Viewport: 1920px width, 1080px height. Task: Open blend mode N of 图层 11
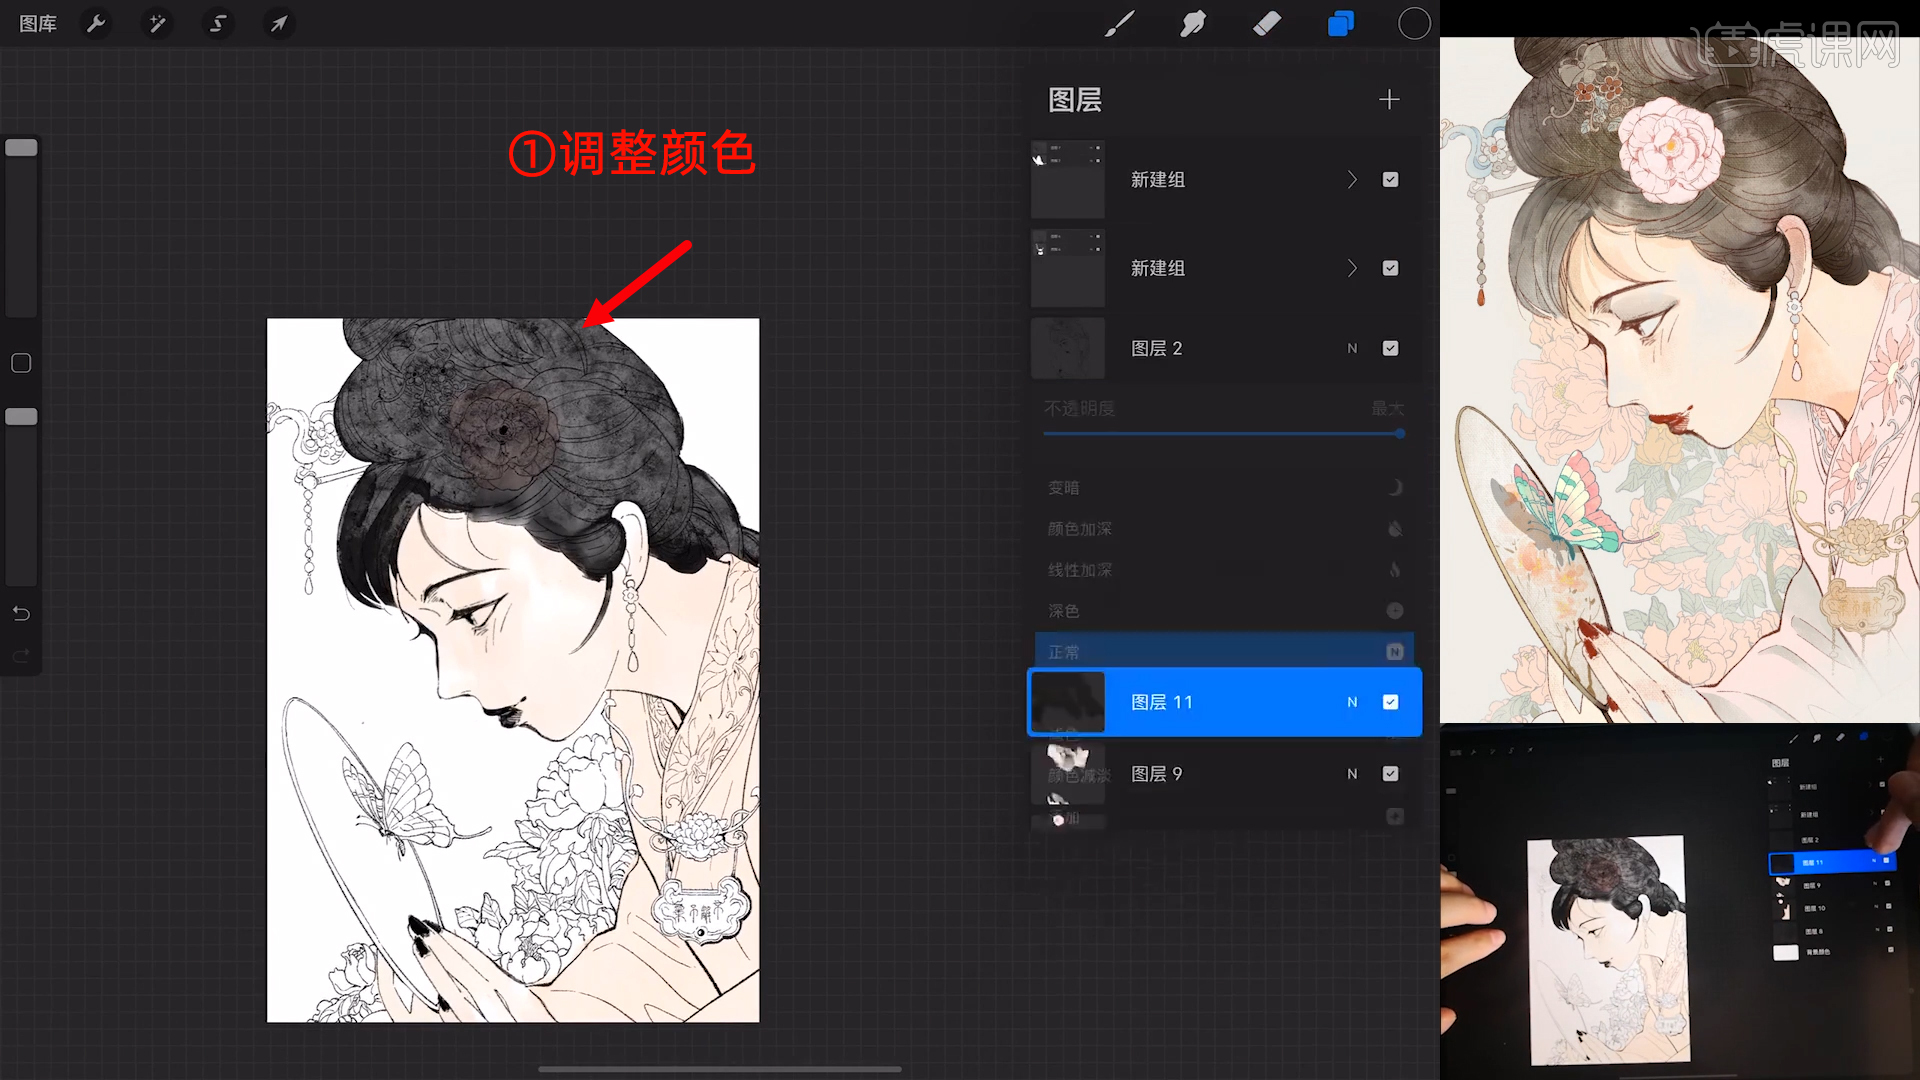click(x=1352, y=702)
